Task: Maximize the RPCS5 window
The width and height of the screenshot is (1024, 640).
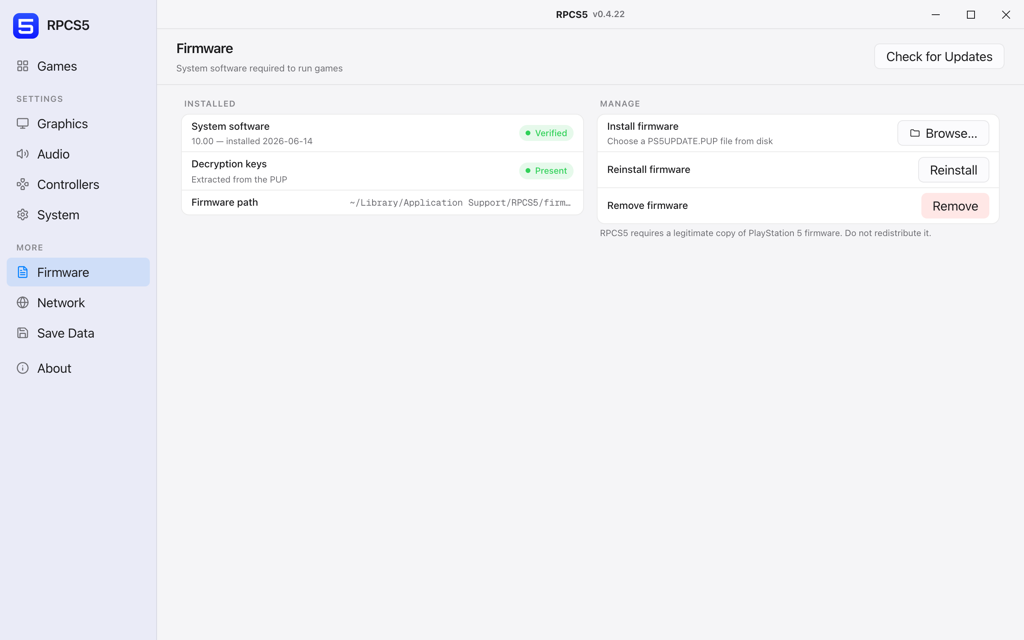Action: tap(970, 14)
